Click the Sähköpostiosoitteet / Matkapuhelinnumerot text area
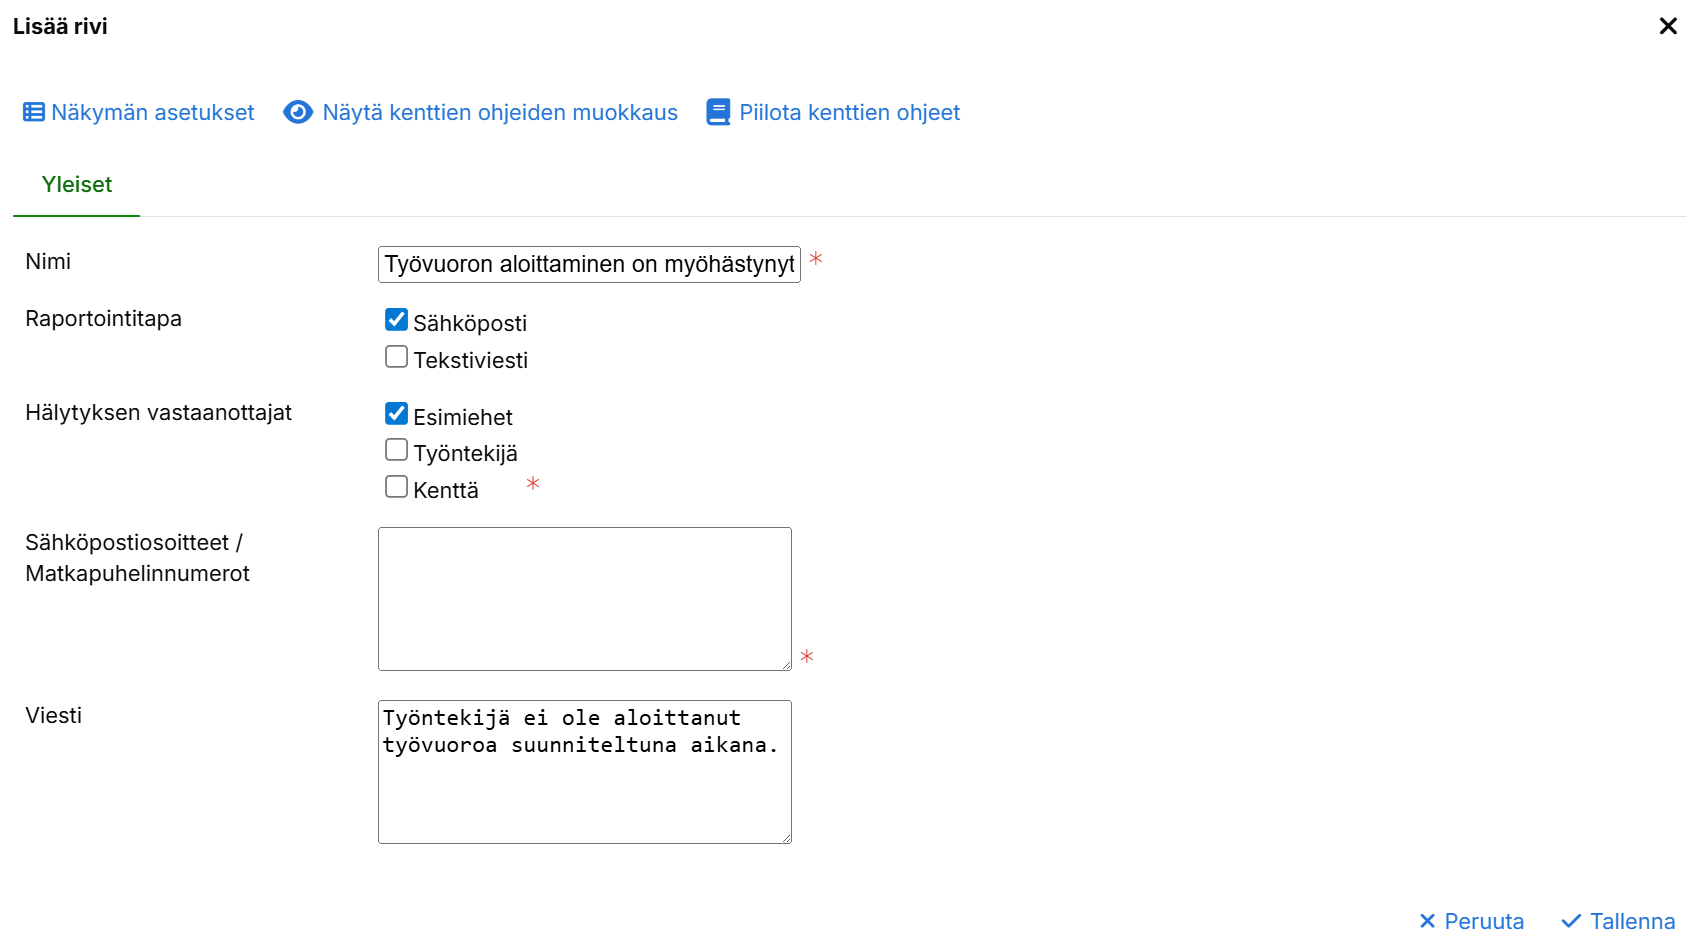The height and width of the screenshot is (947, 1693). 584,598
